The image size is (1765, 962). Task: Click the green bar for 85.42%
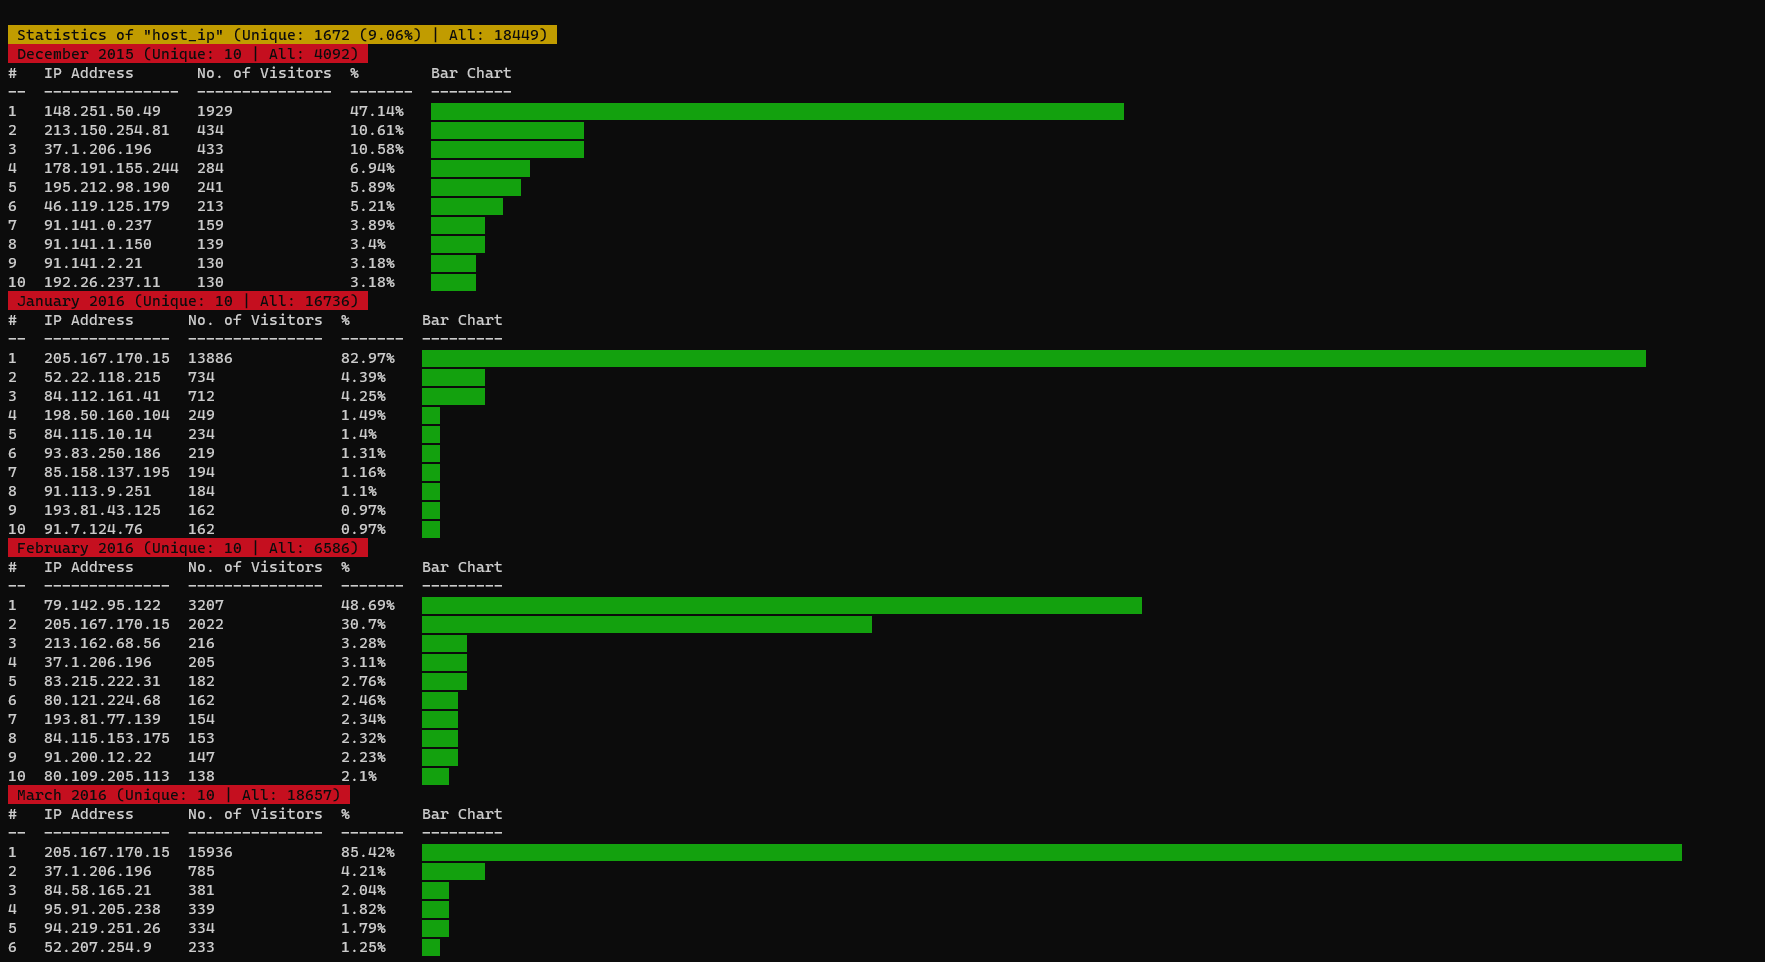point(1052,852)
